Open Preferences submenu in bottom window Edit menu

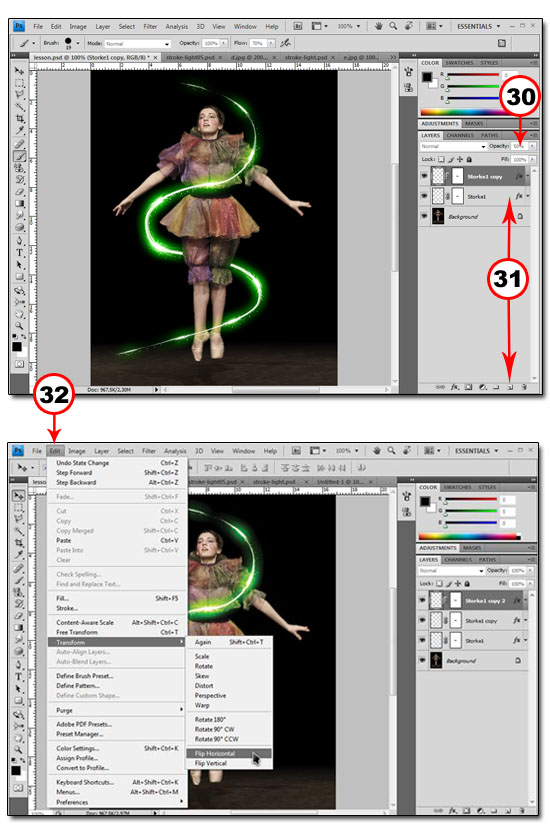tap(120, 802)
